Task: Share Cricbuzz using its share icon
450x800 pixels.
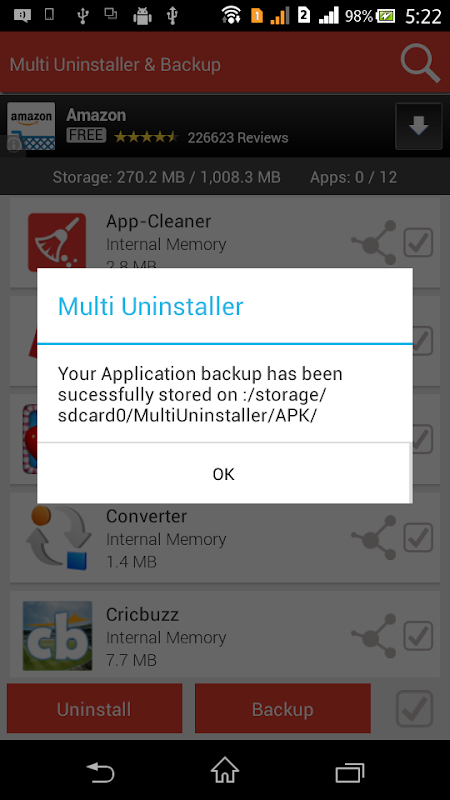Action: [374, 636]
